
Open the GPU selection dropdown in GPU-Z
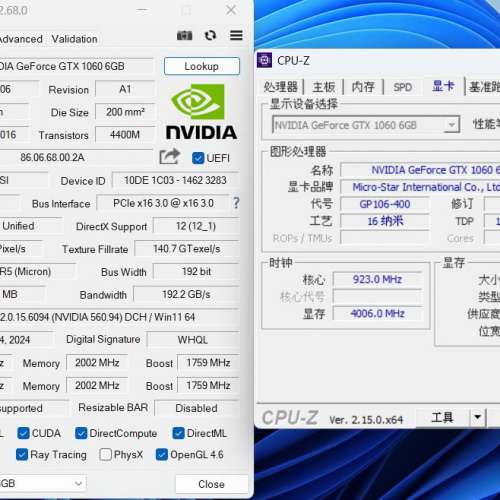(x=43, y=484)
